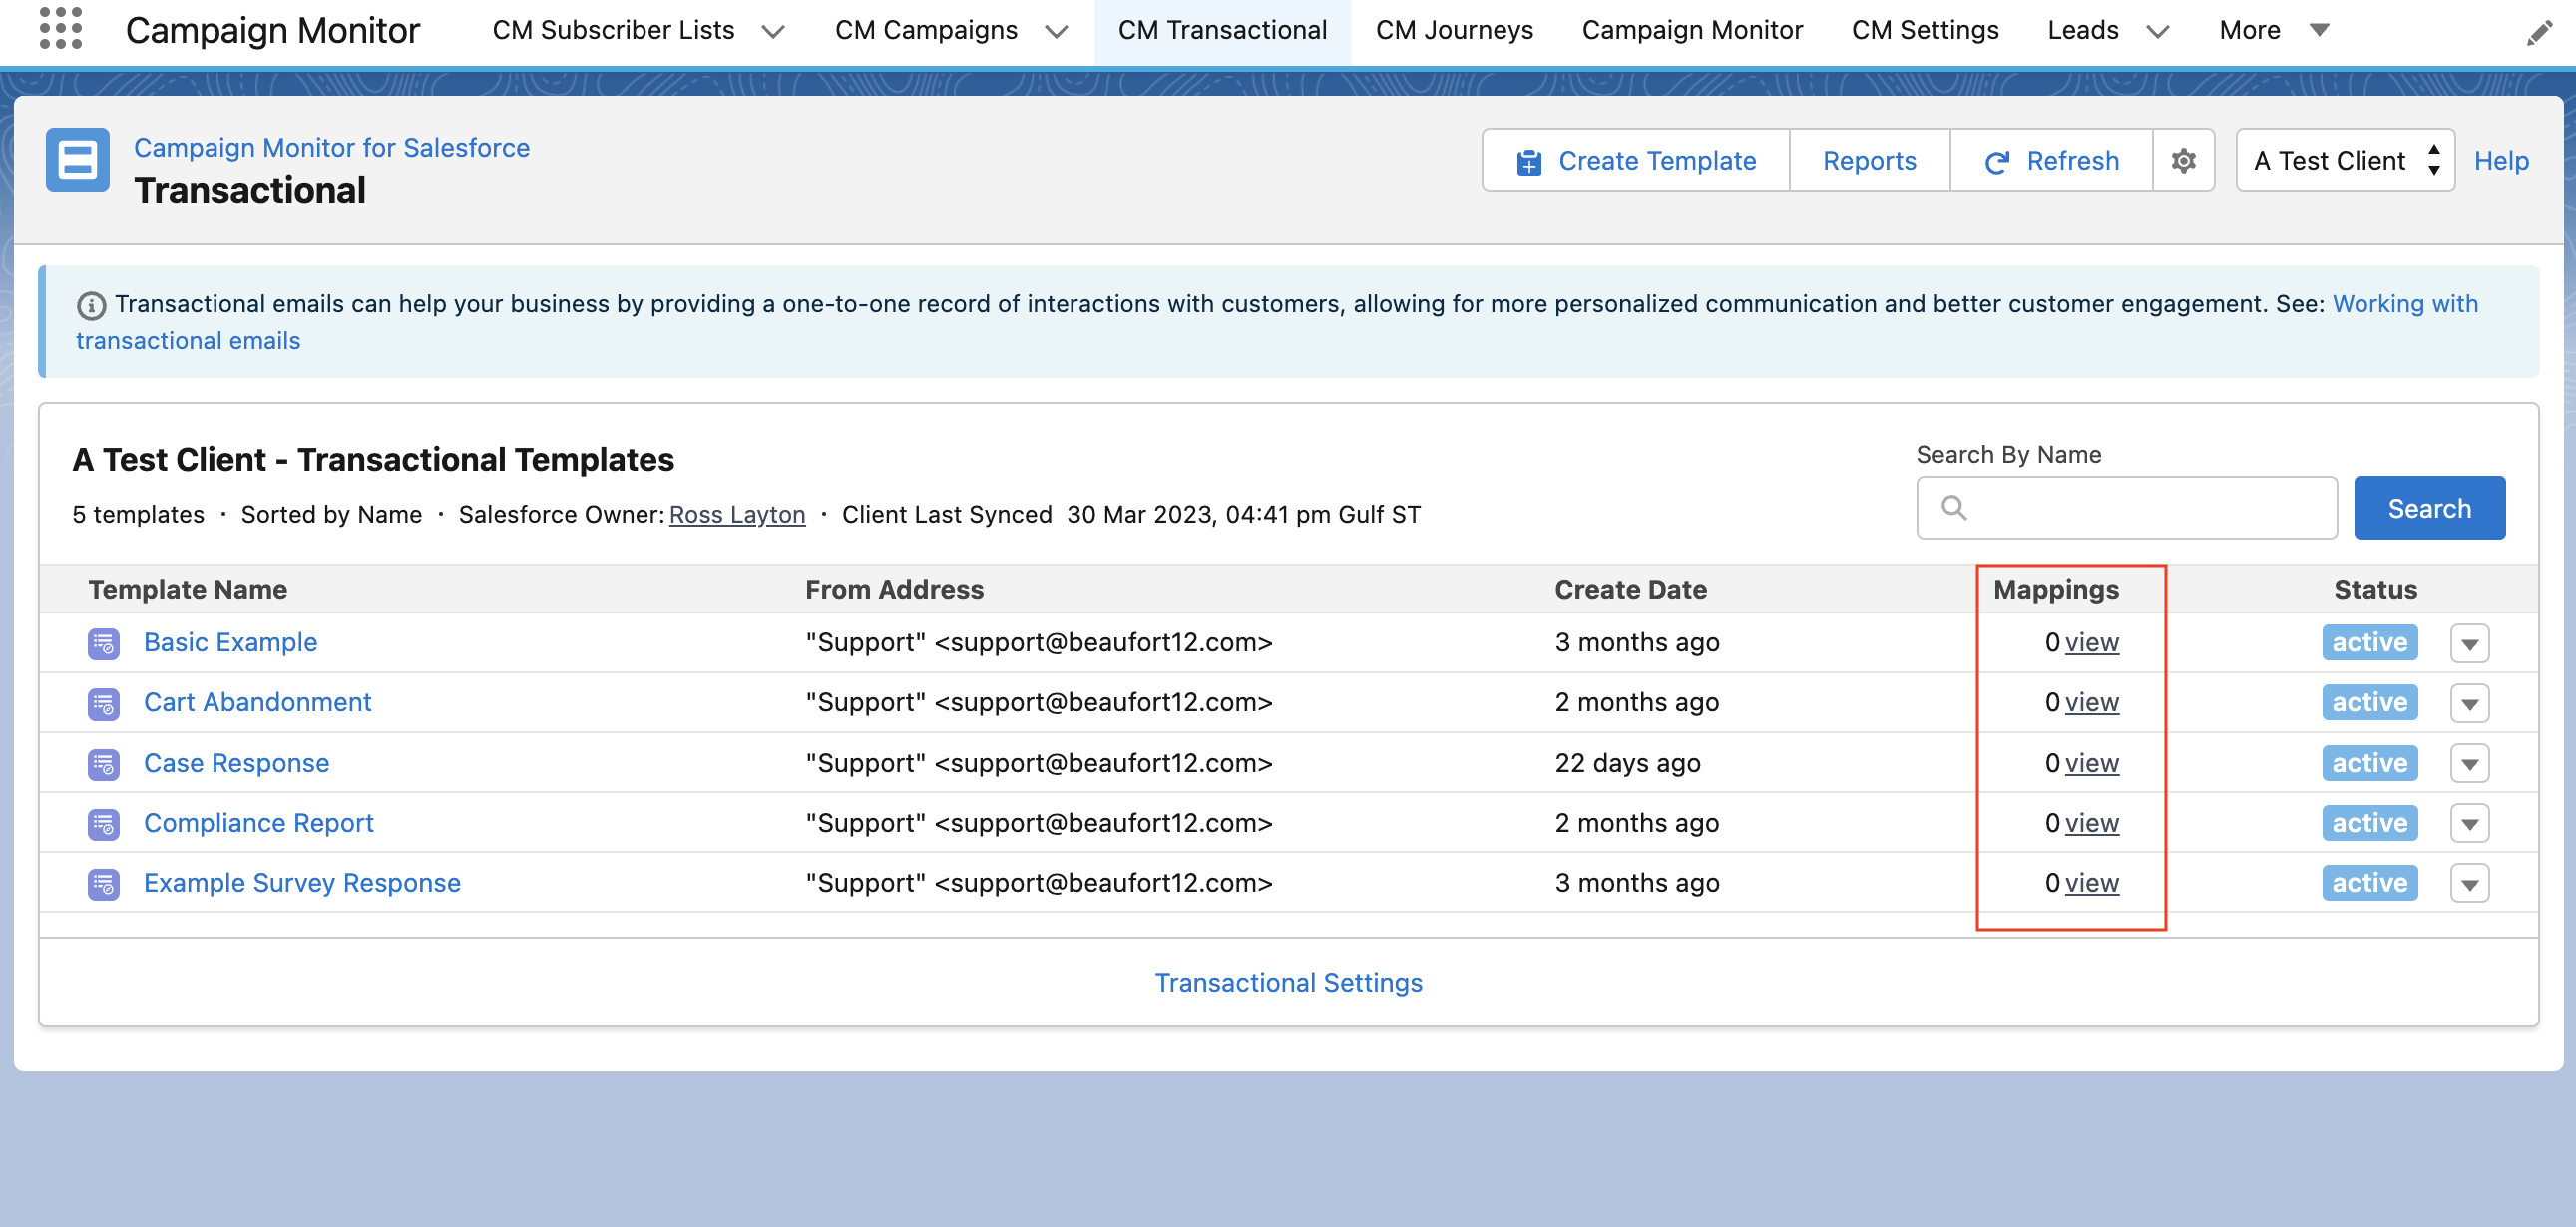
Task: Click the template icon beside Cart Abandonment
Action: (x=103, y=703)
